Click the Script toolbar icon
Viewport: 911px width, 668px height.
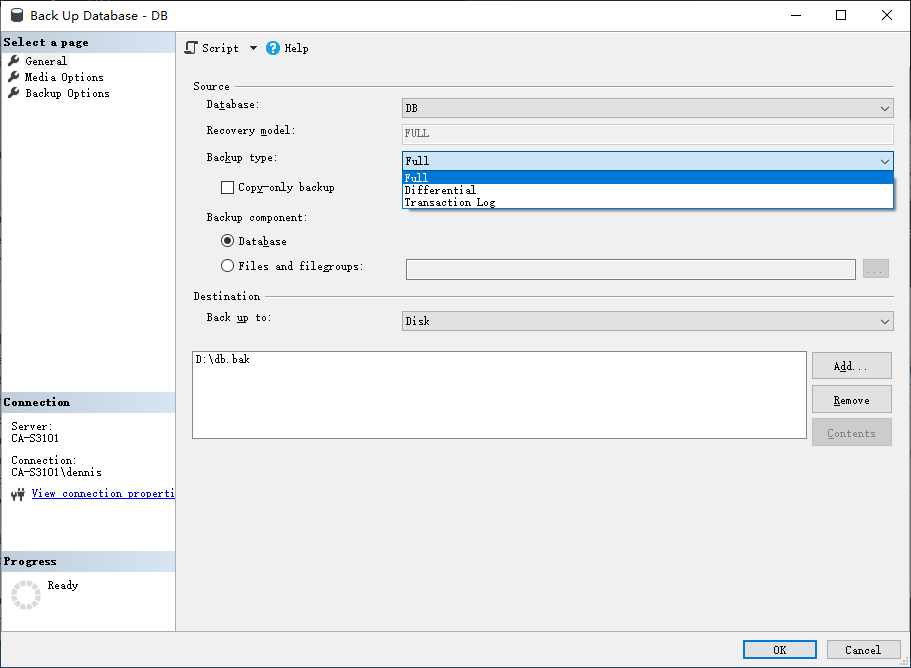(x=192, y=48)
